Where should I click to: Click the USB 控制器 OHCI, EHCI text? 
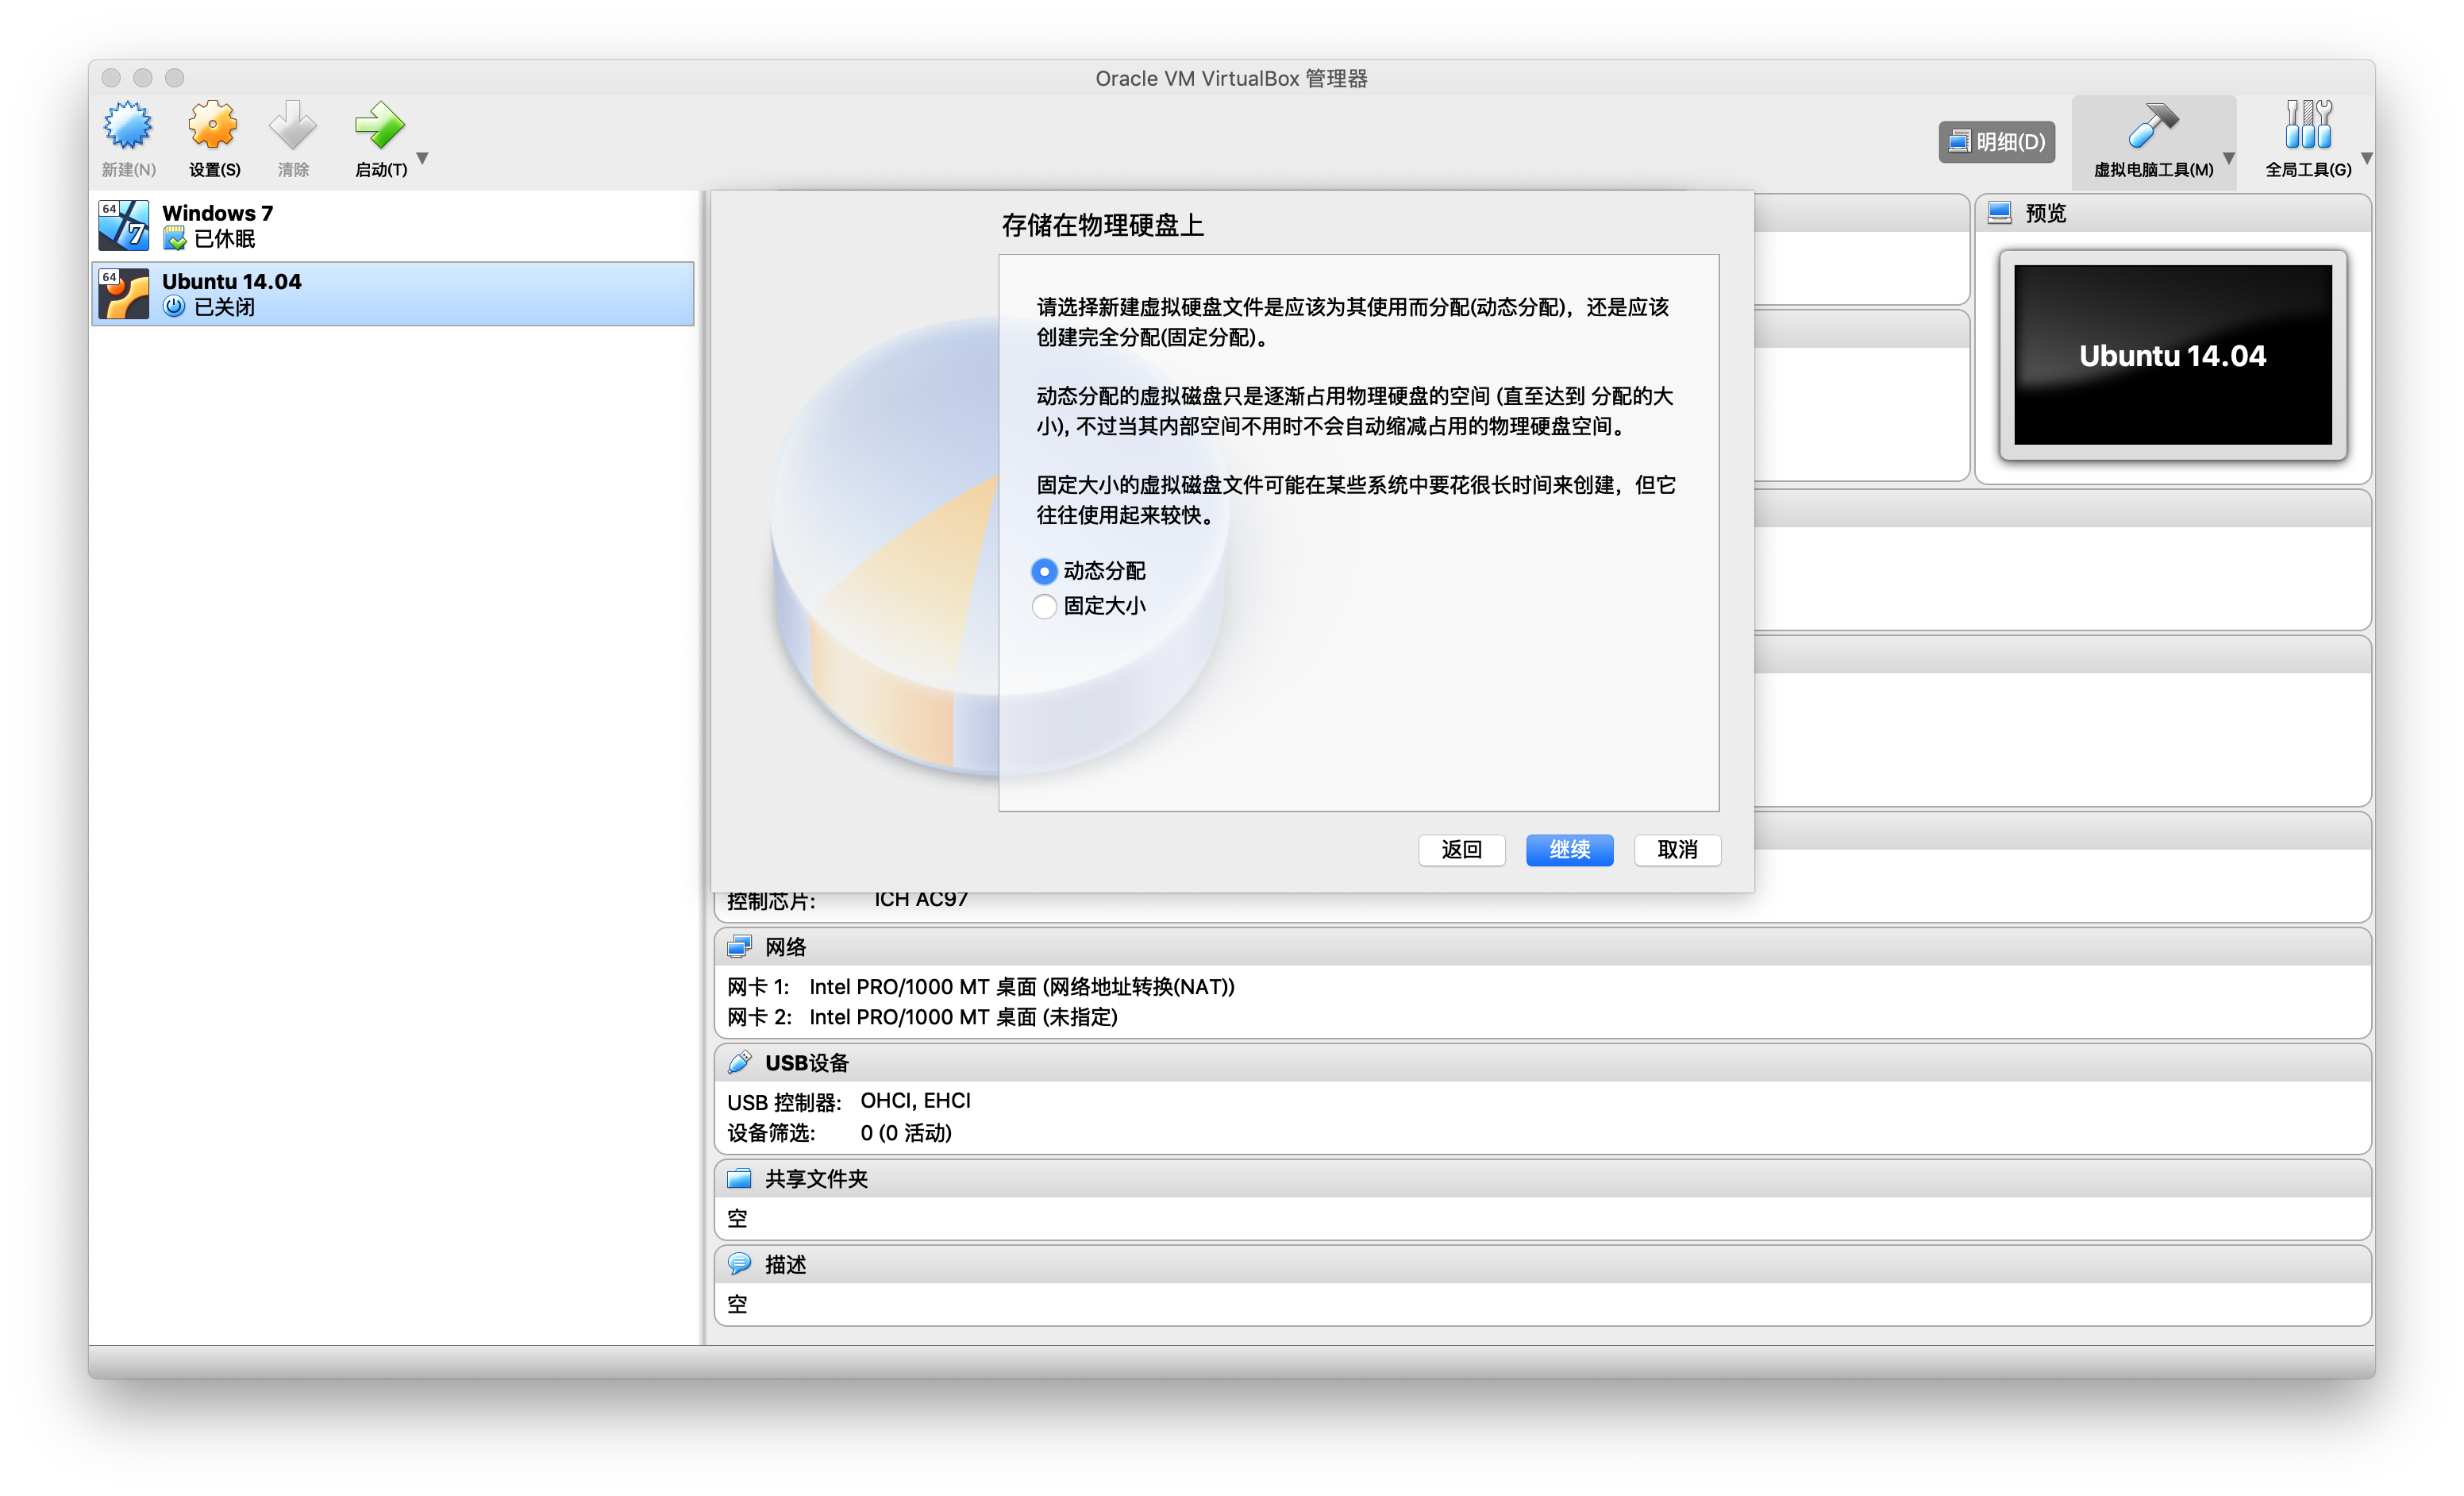[849, 1101]
